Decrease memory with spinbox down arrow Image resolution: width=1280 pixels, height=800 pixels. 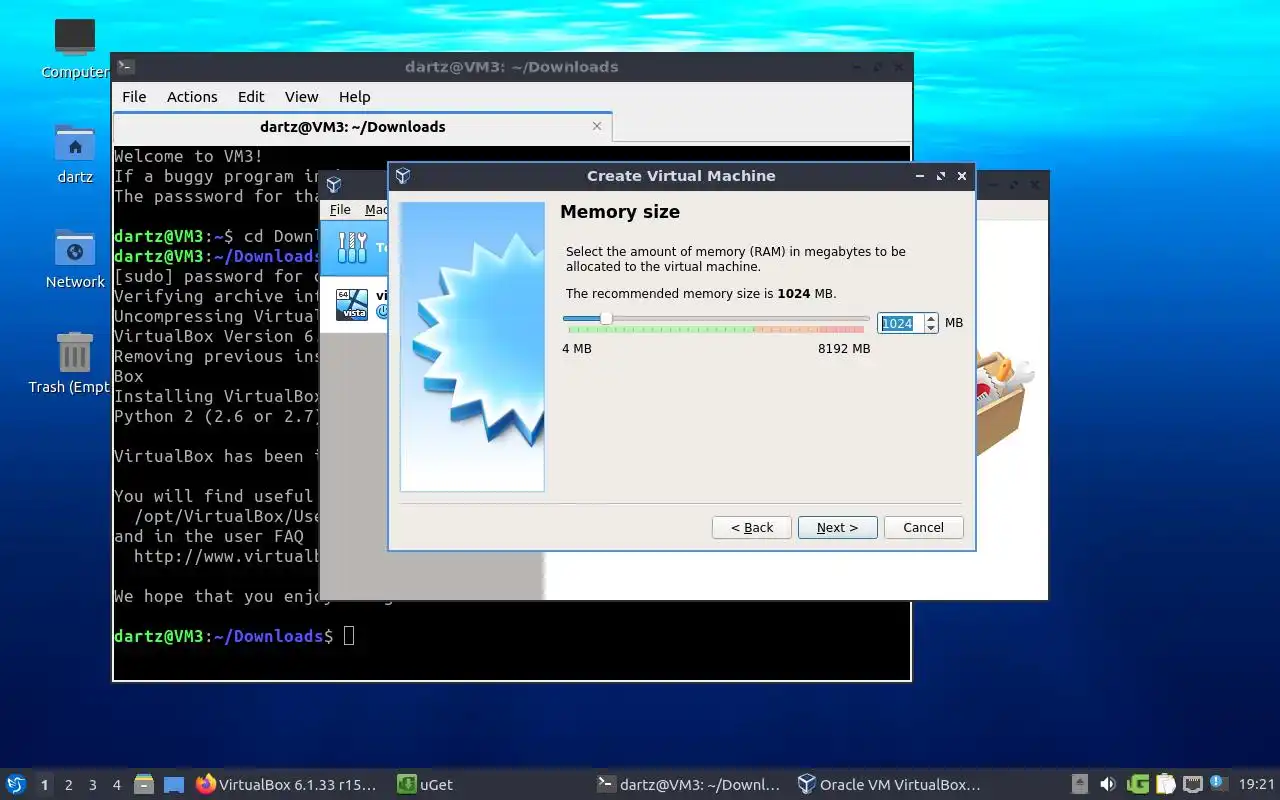tap(931, 328)
